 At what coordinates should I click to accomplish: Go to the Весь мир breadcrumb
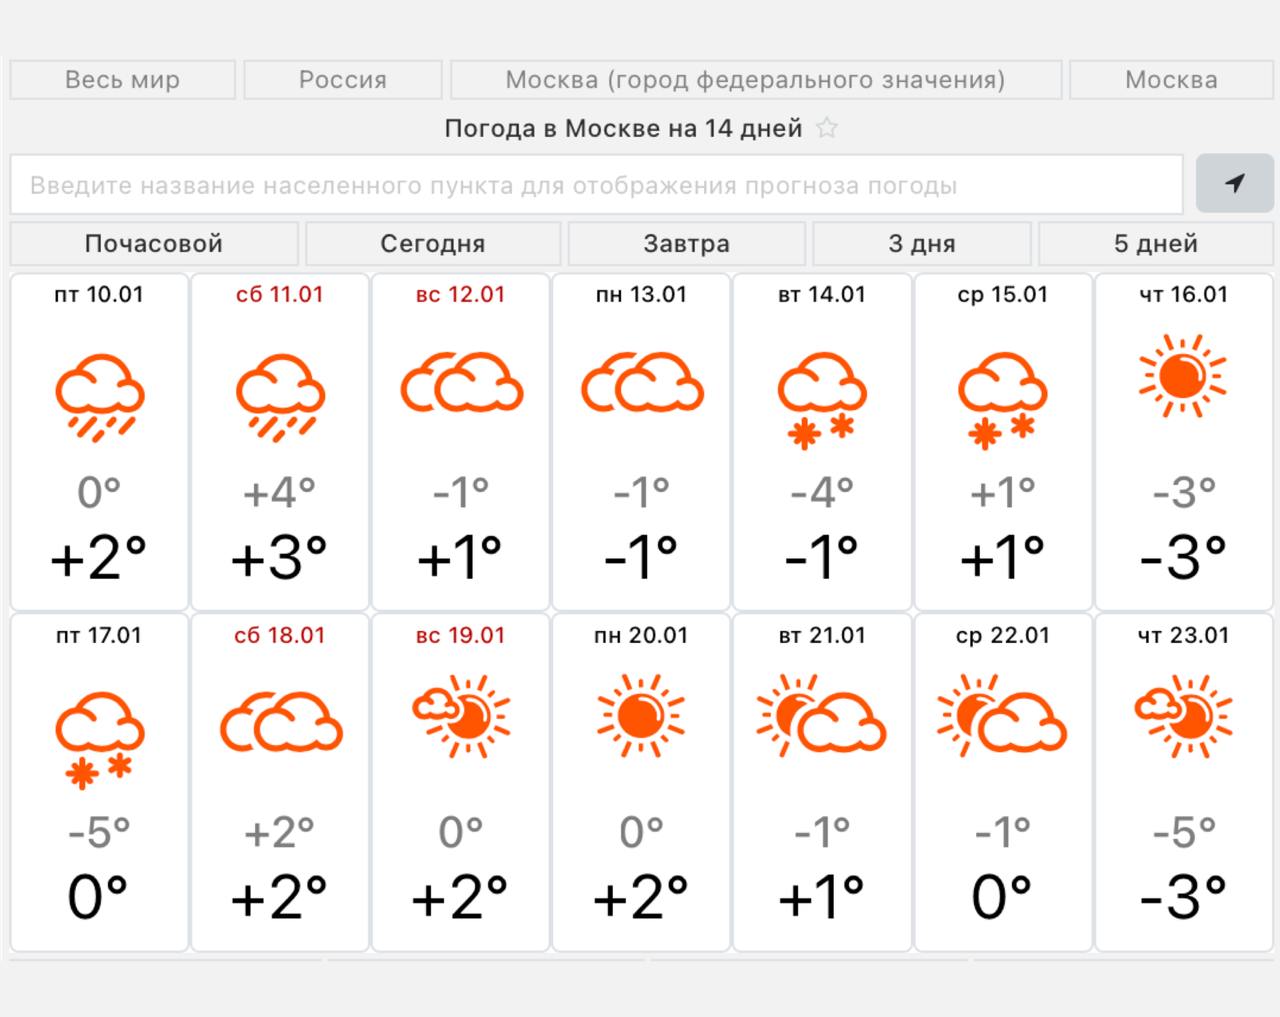coord(122,80)
